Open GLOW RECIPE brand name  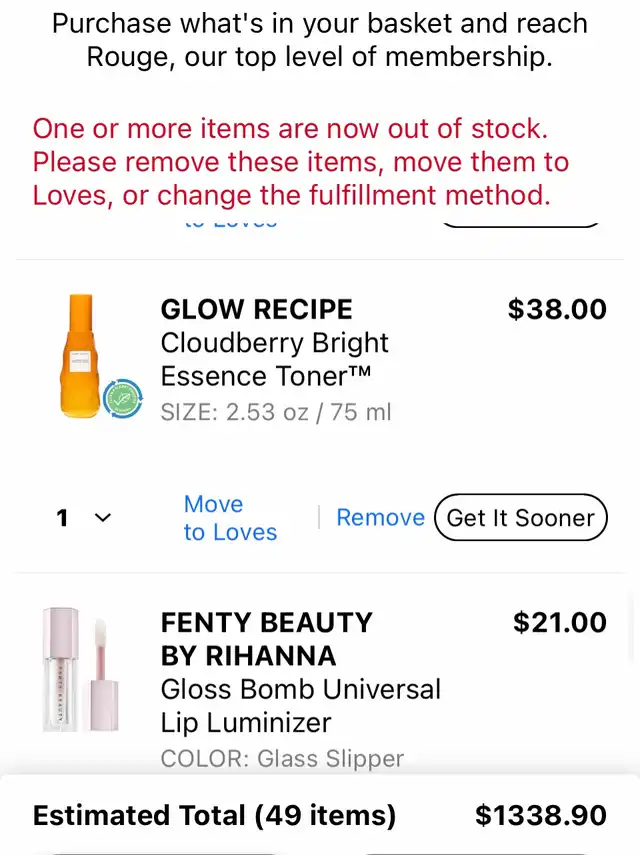(256, 309)
